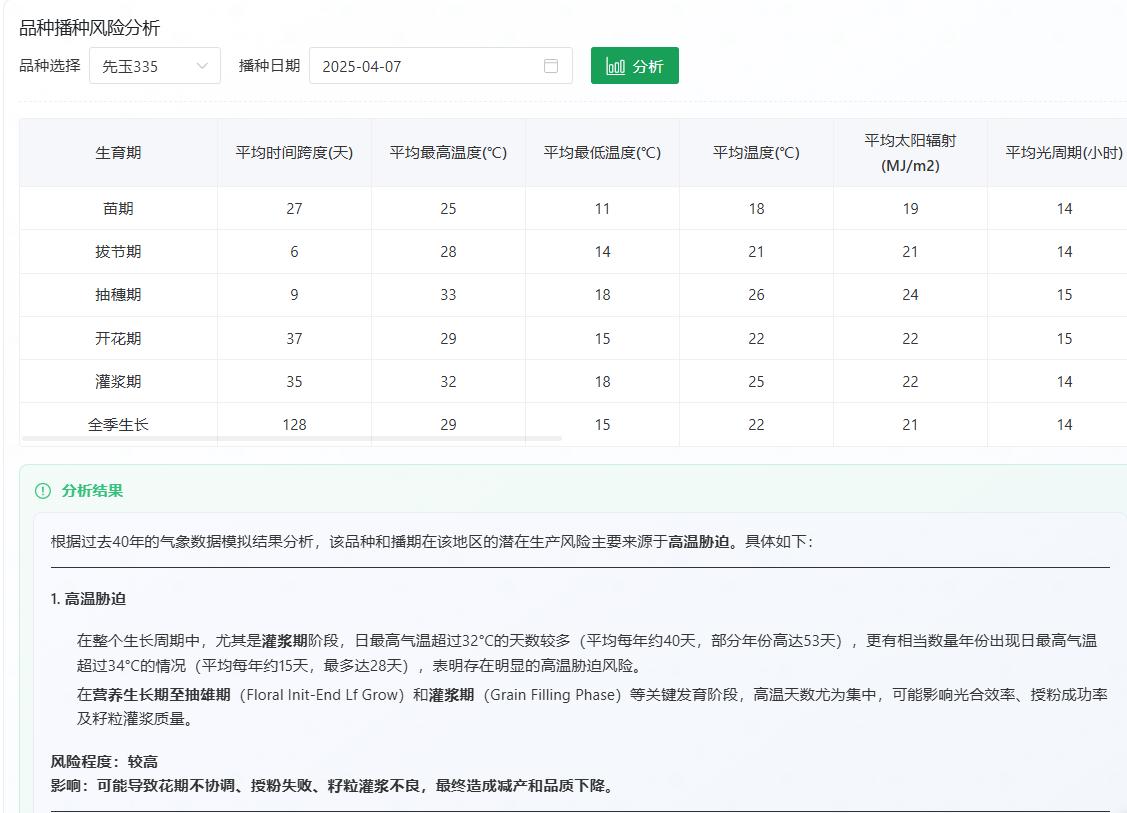Click 灌浆期 average temperature 25
The height and width of the screenshot is (813, 1127).
pyautogui.click(x=756, y=382)
